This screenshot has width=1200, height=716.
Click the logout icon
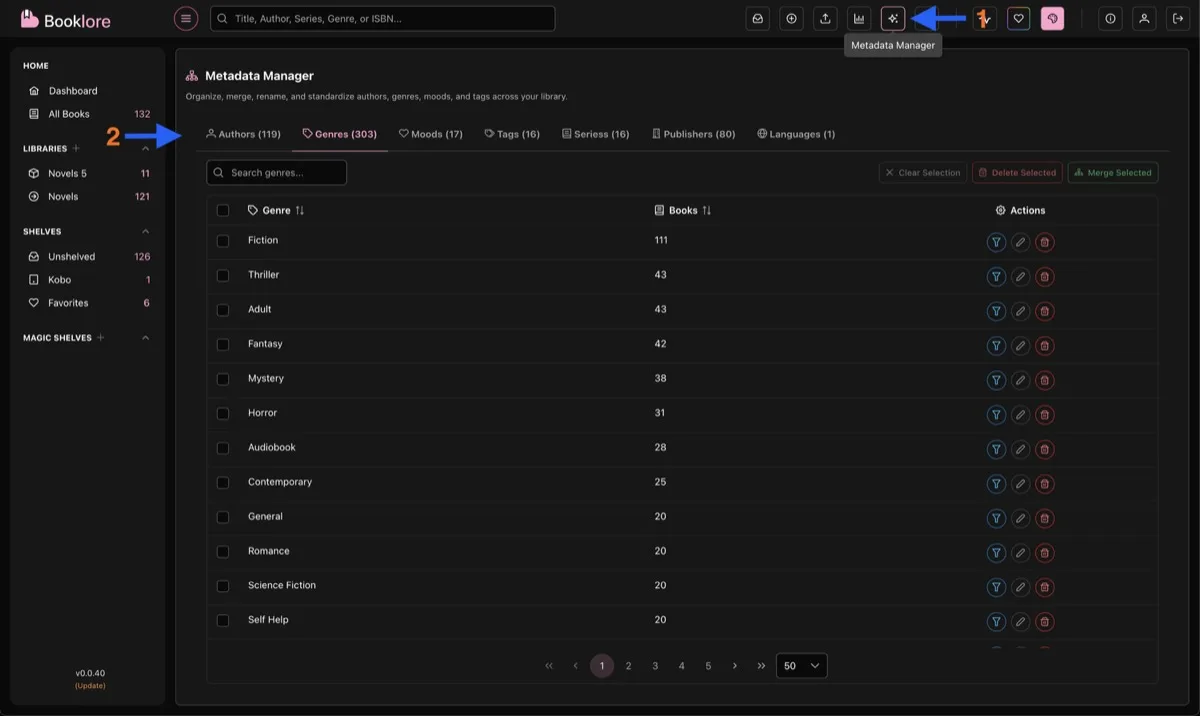pyautogui.click(x=1177, y=18)
